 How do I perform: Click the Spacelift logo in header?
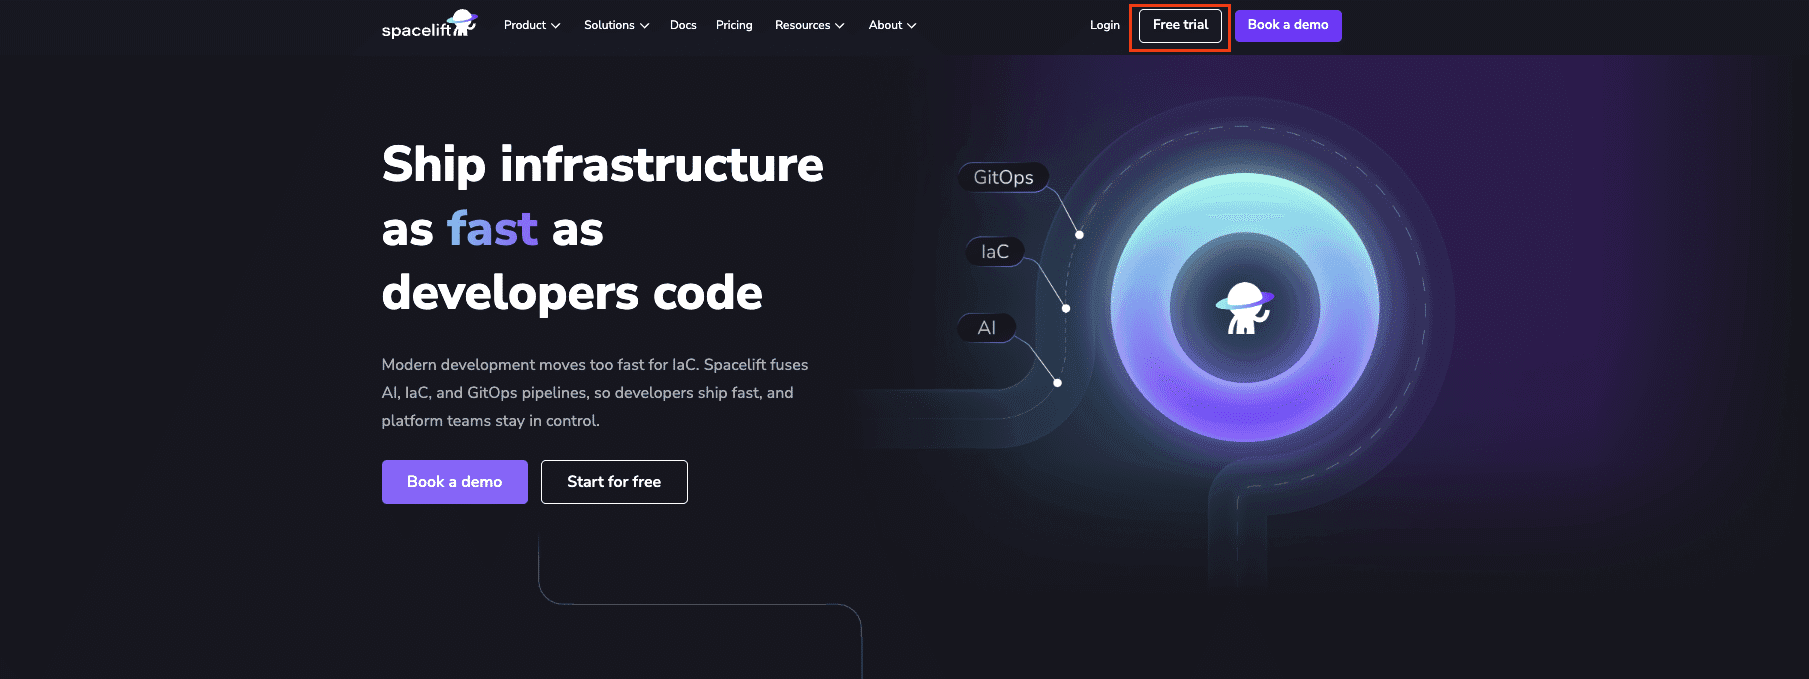pyautogui.click(x=430, y=24)
